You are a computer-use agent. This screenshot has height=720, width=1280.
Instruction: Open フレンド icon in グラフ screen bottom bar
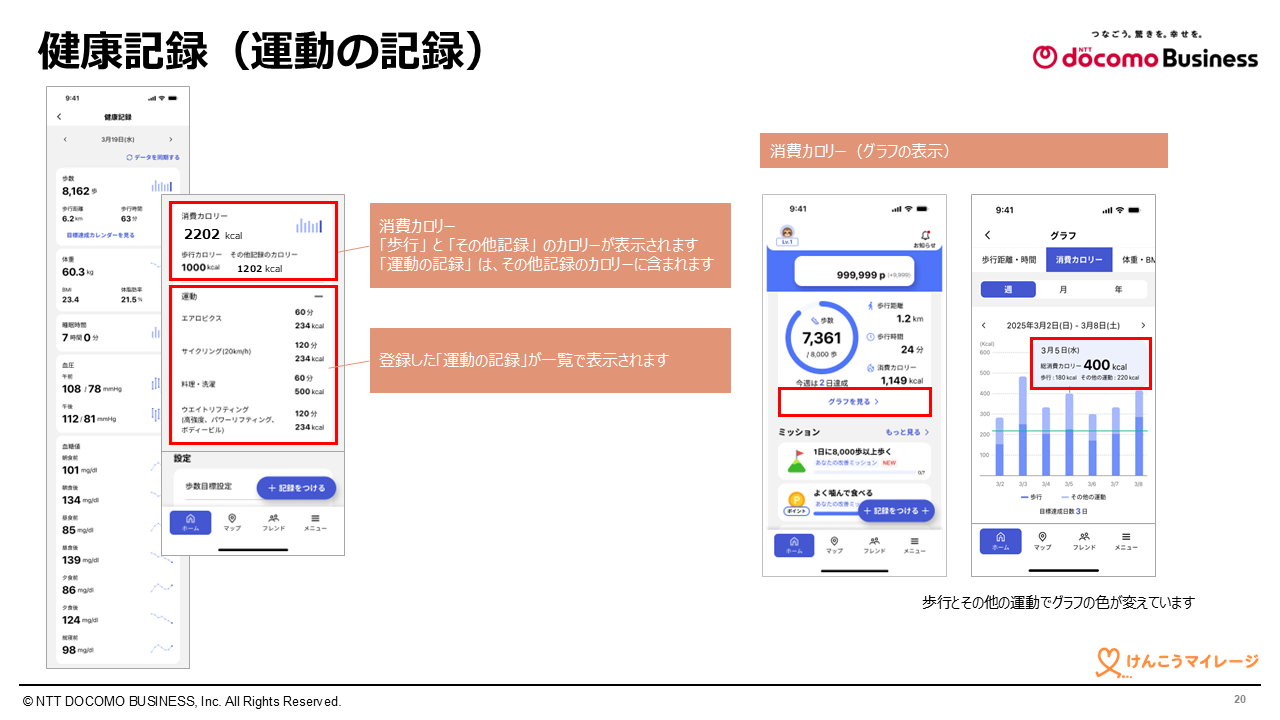click(1084, 540)
